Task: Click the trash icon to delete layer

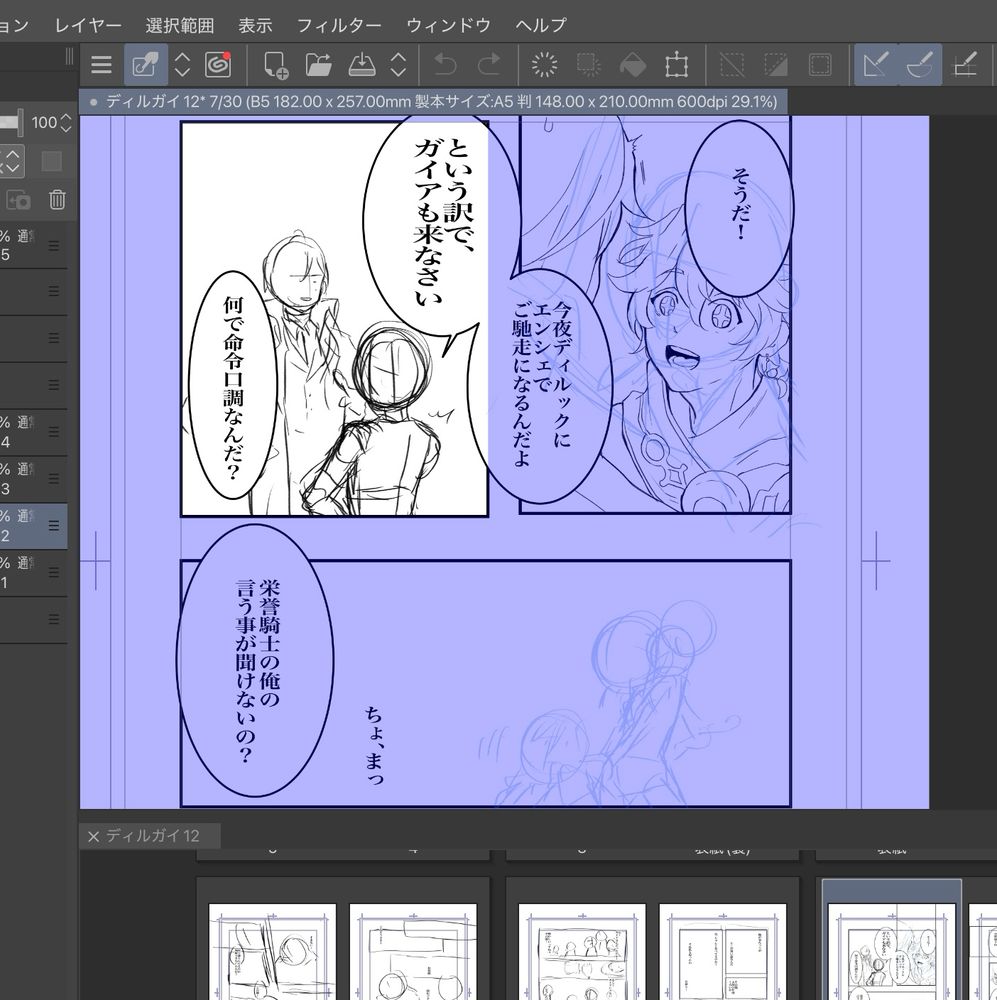Action: click(x=57, y=200)
